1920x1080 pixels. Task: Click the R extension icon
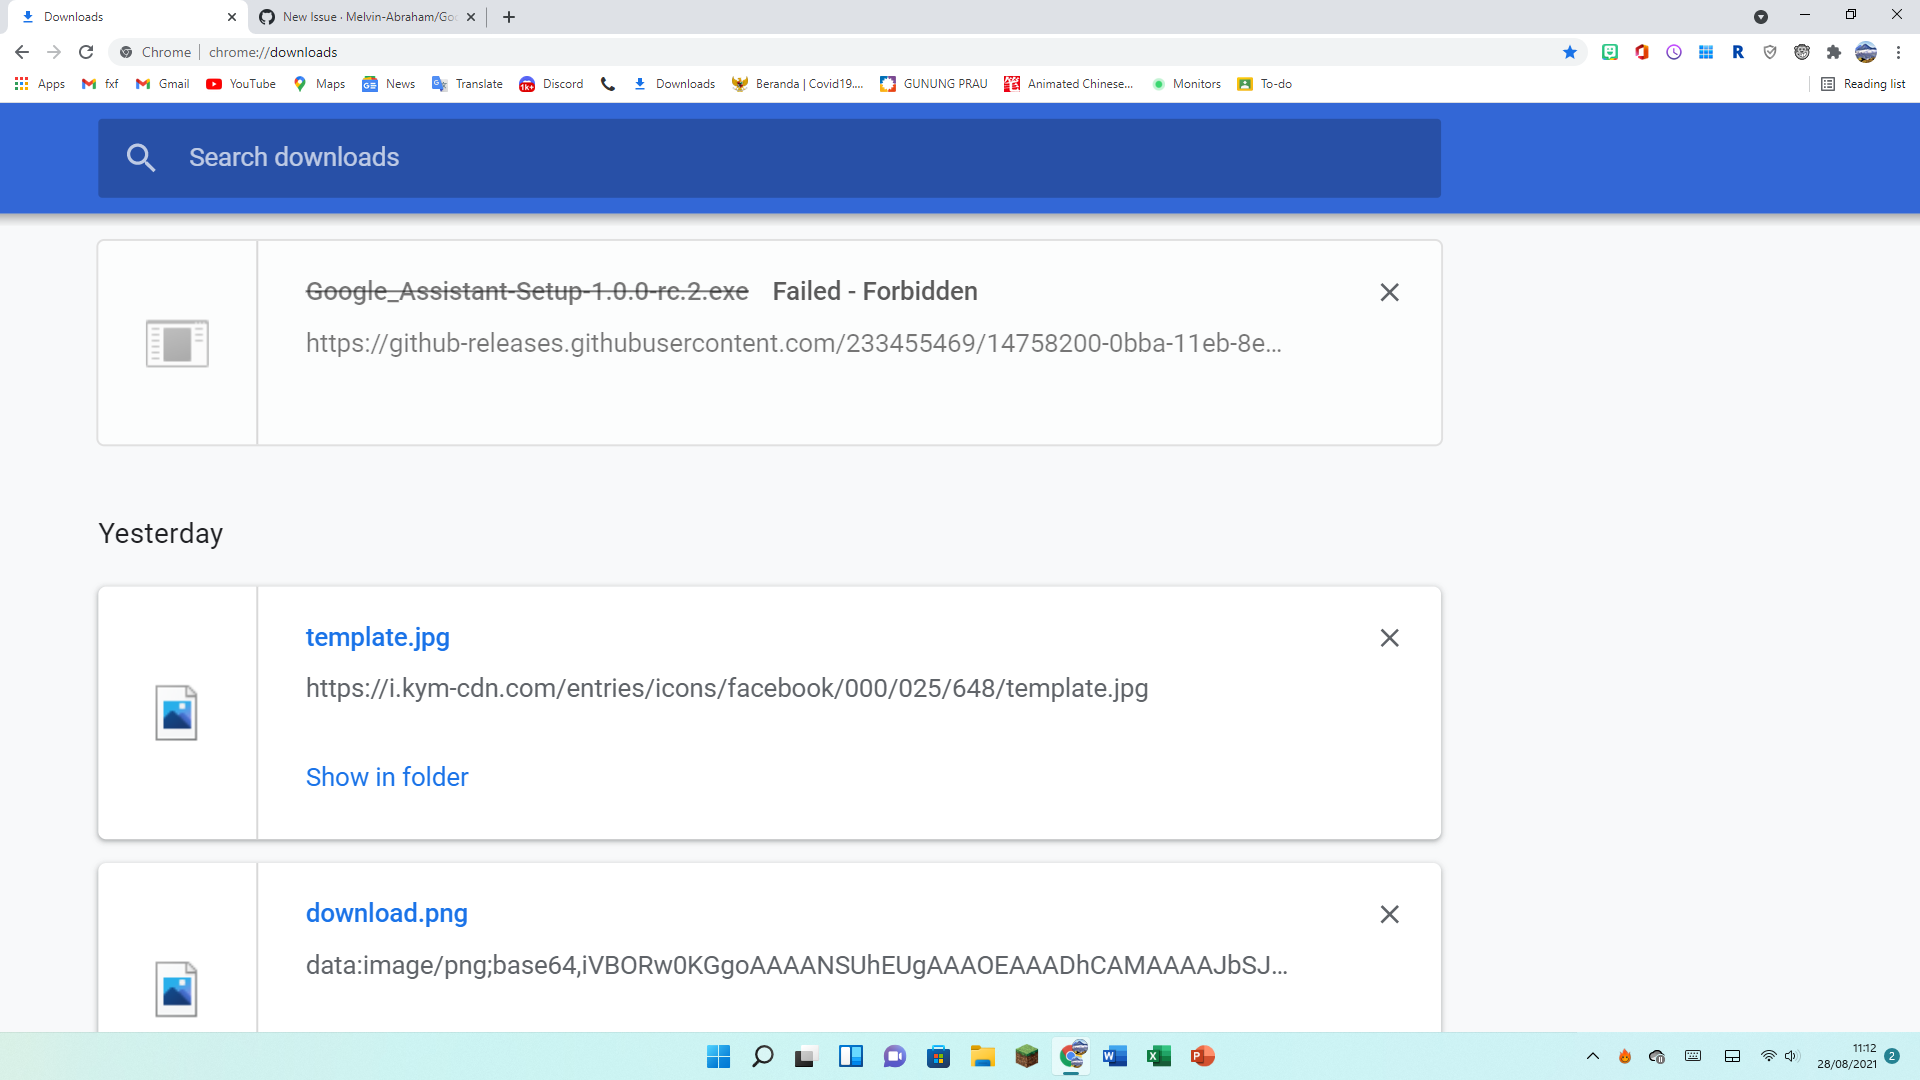click(x=1738, y=52)
